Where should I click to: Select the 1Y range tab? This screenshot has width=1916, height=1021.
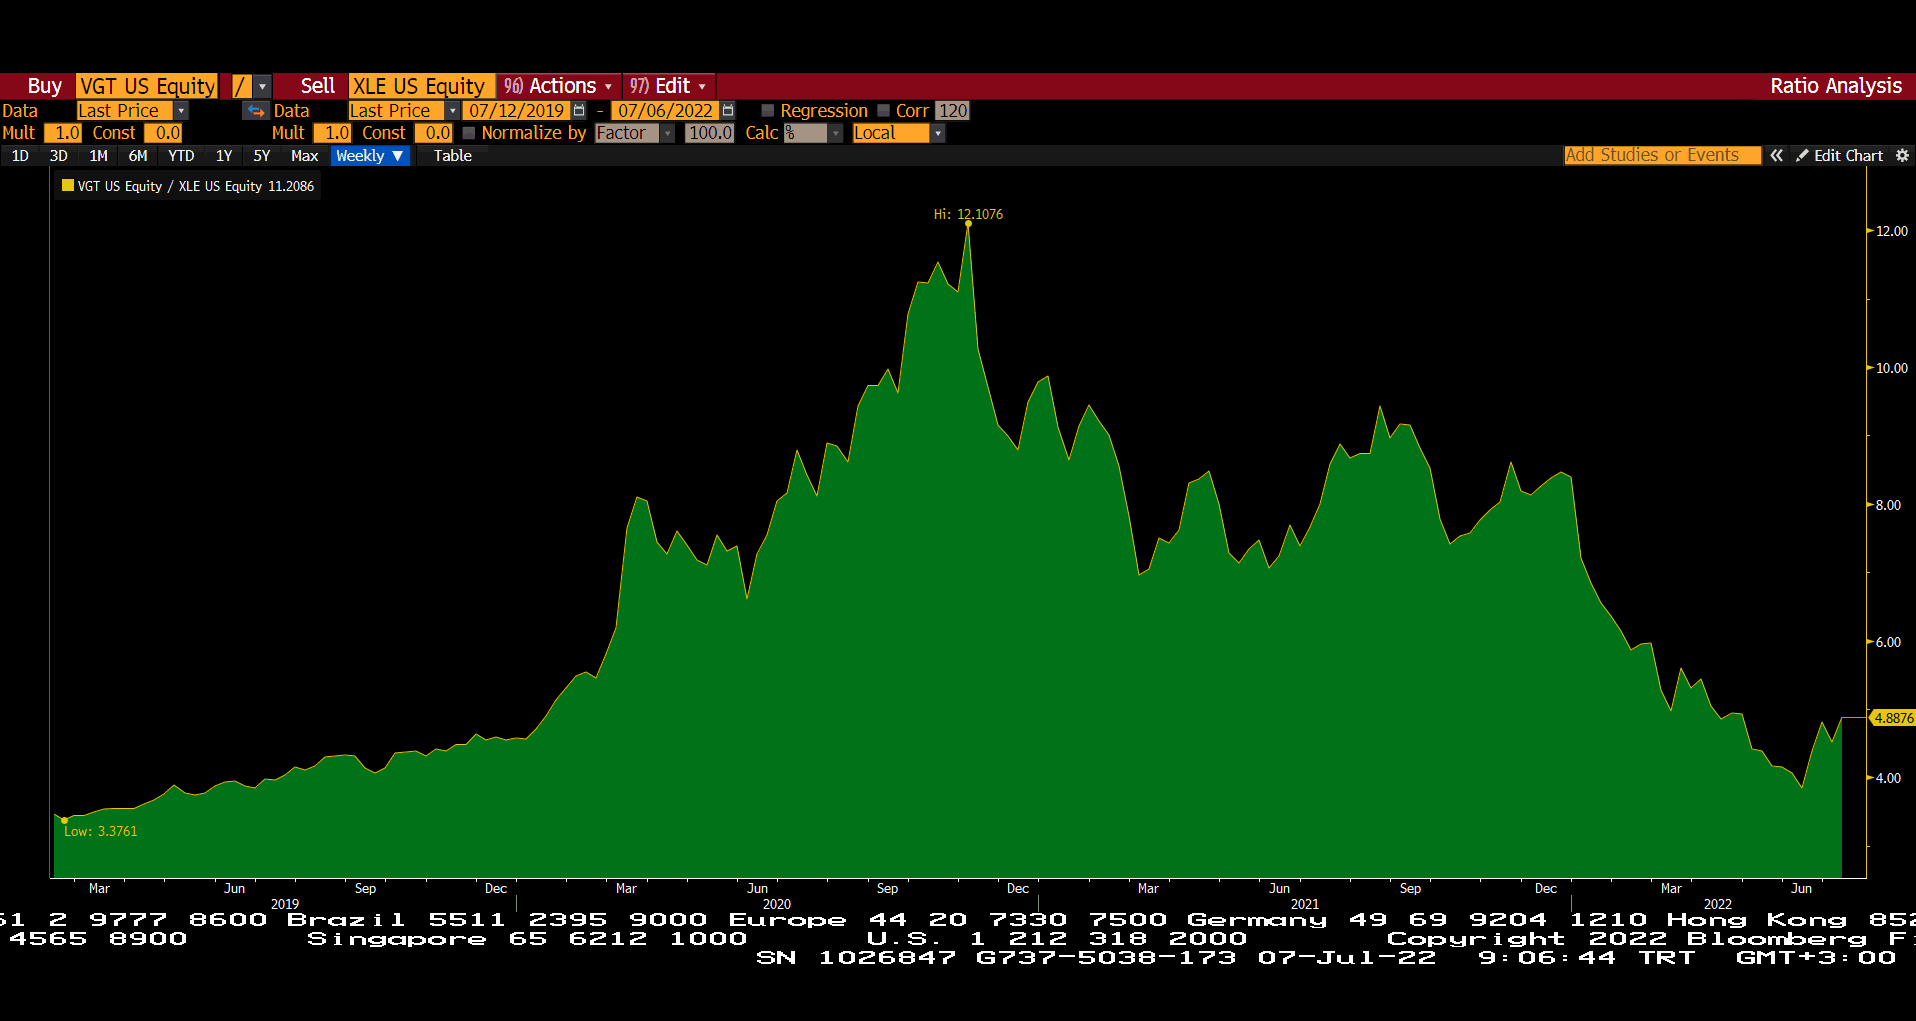click(x=224, y=155)
